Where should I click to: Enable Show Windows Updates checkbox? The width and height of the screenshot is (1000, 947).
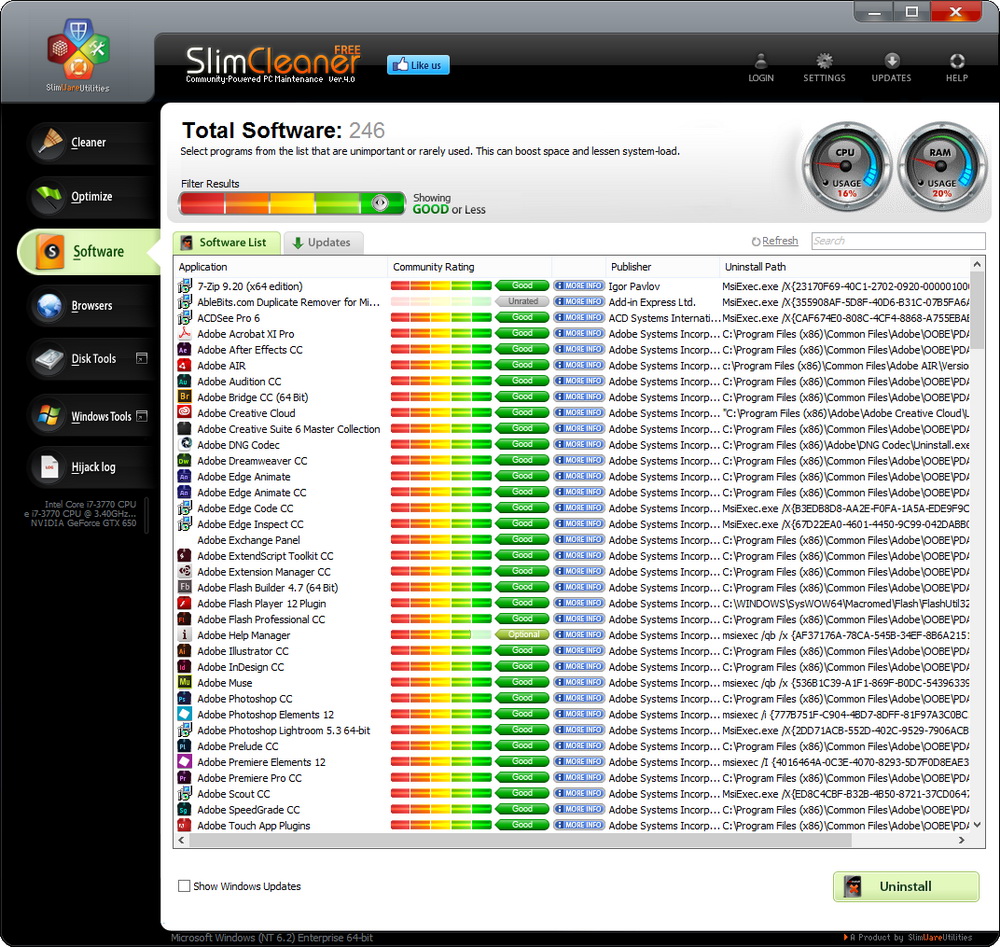pos(184,886)
